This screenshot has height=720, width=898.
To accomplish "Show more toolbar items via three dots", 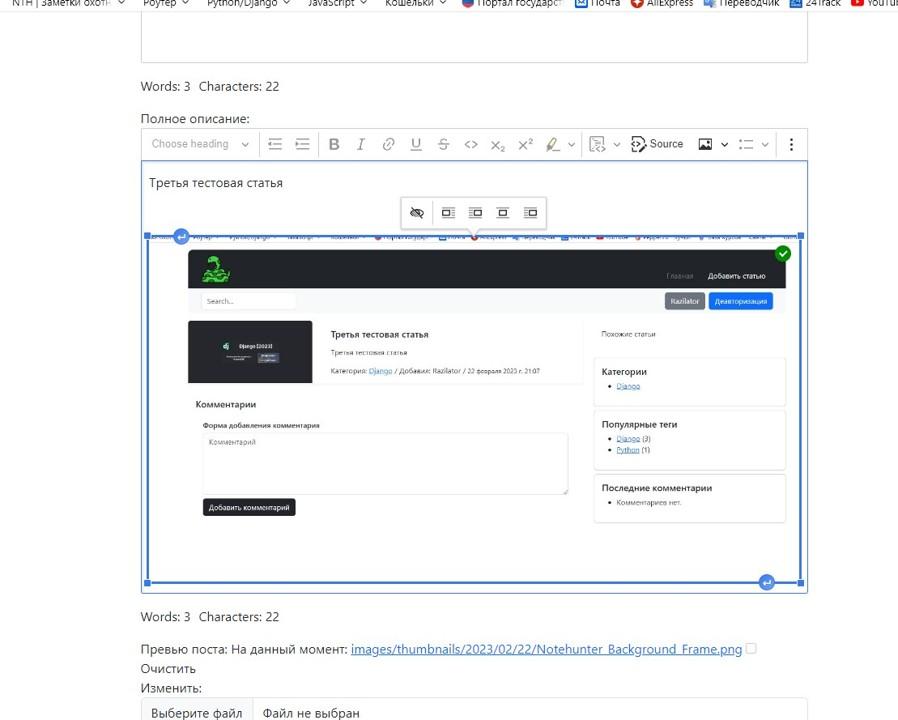I will pyautogui.click(x=791, y=144).
